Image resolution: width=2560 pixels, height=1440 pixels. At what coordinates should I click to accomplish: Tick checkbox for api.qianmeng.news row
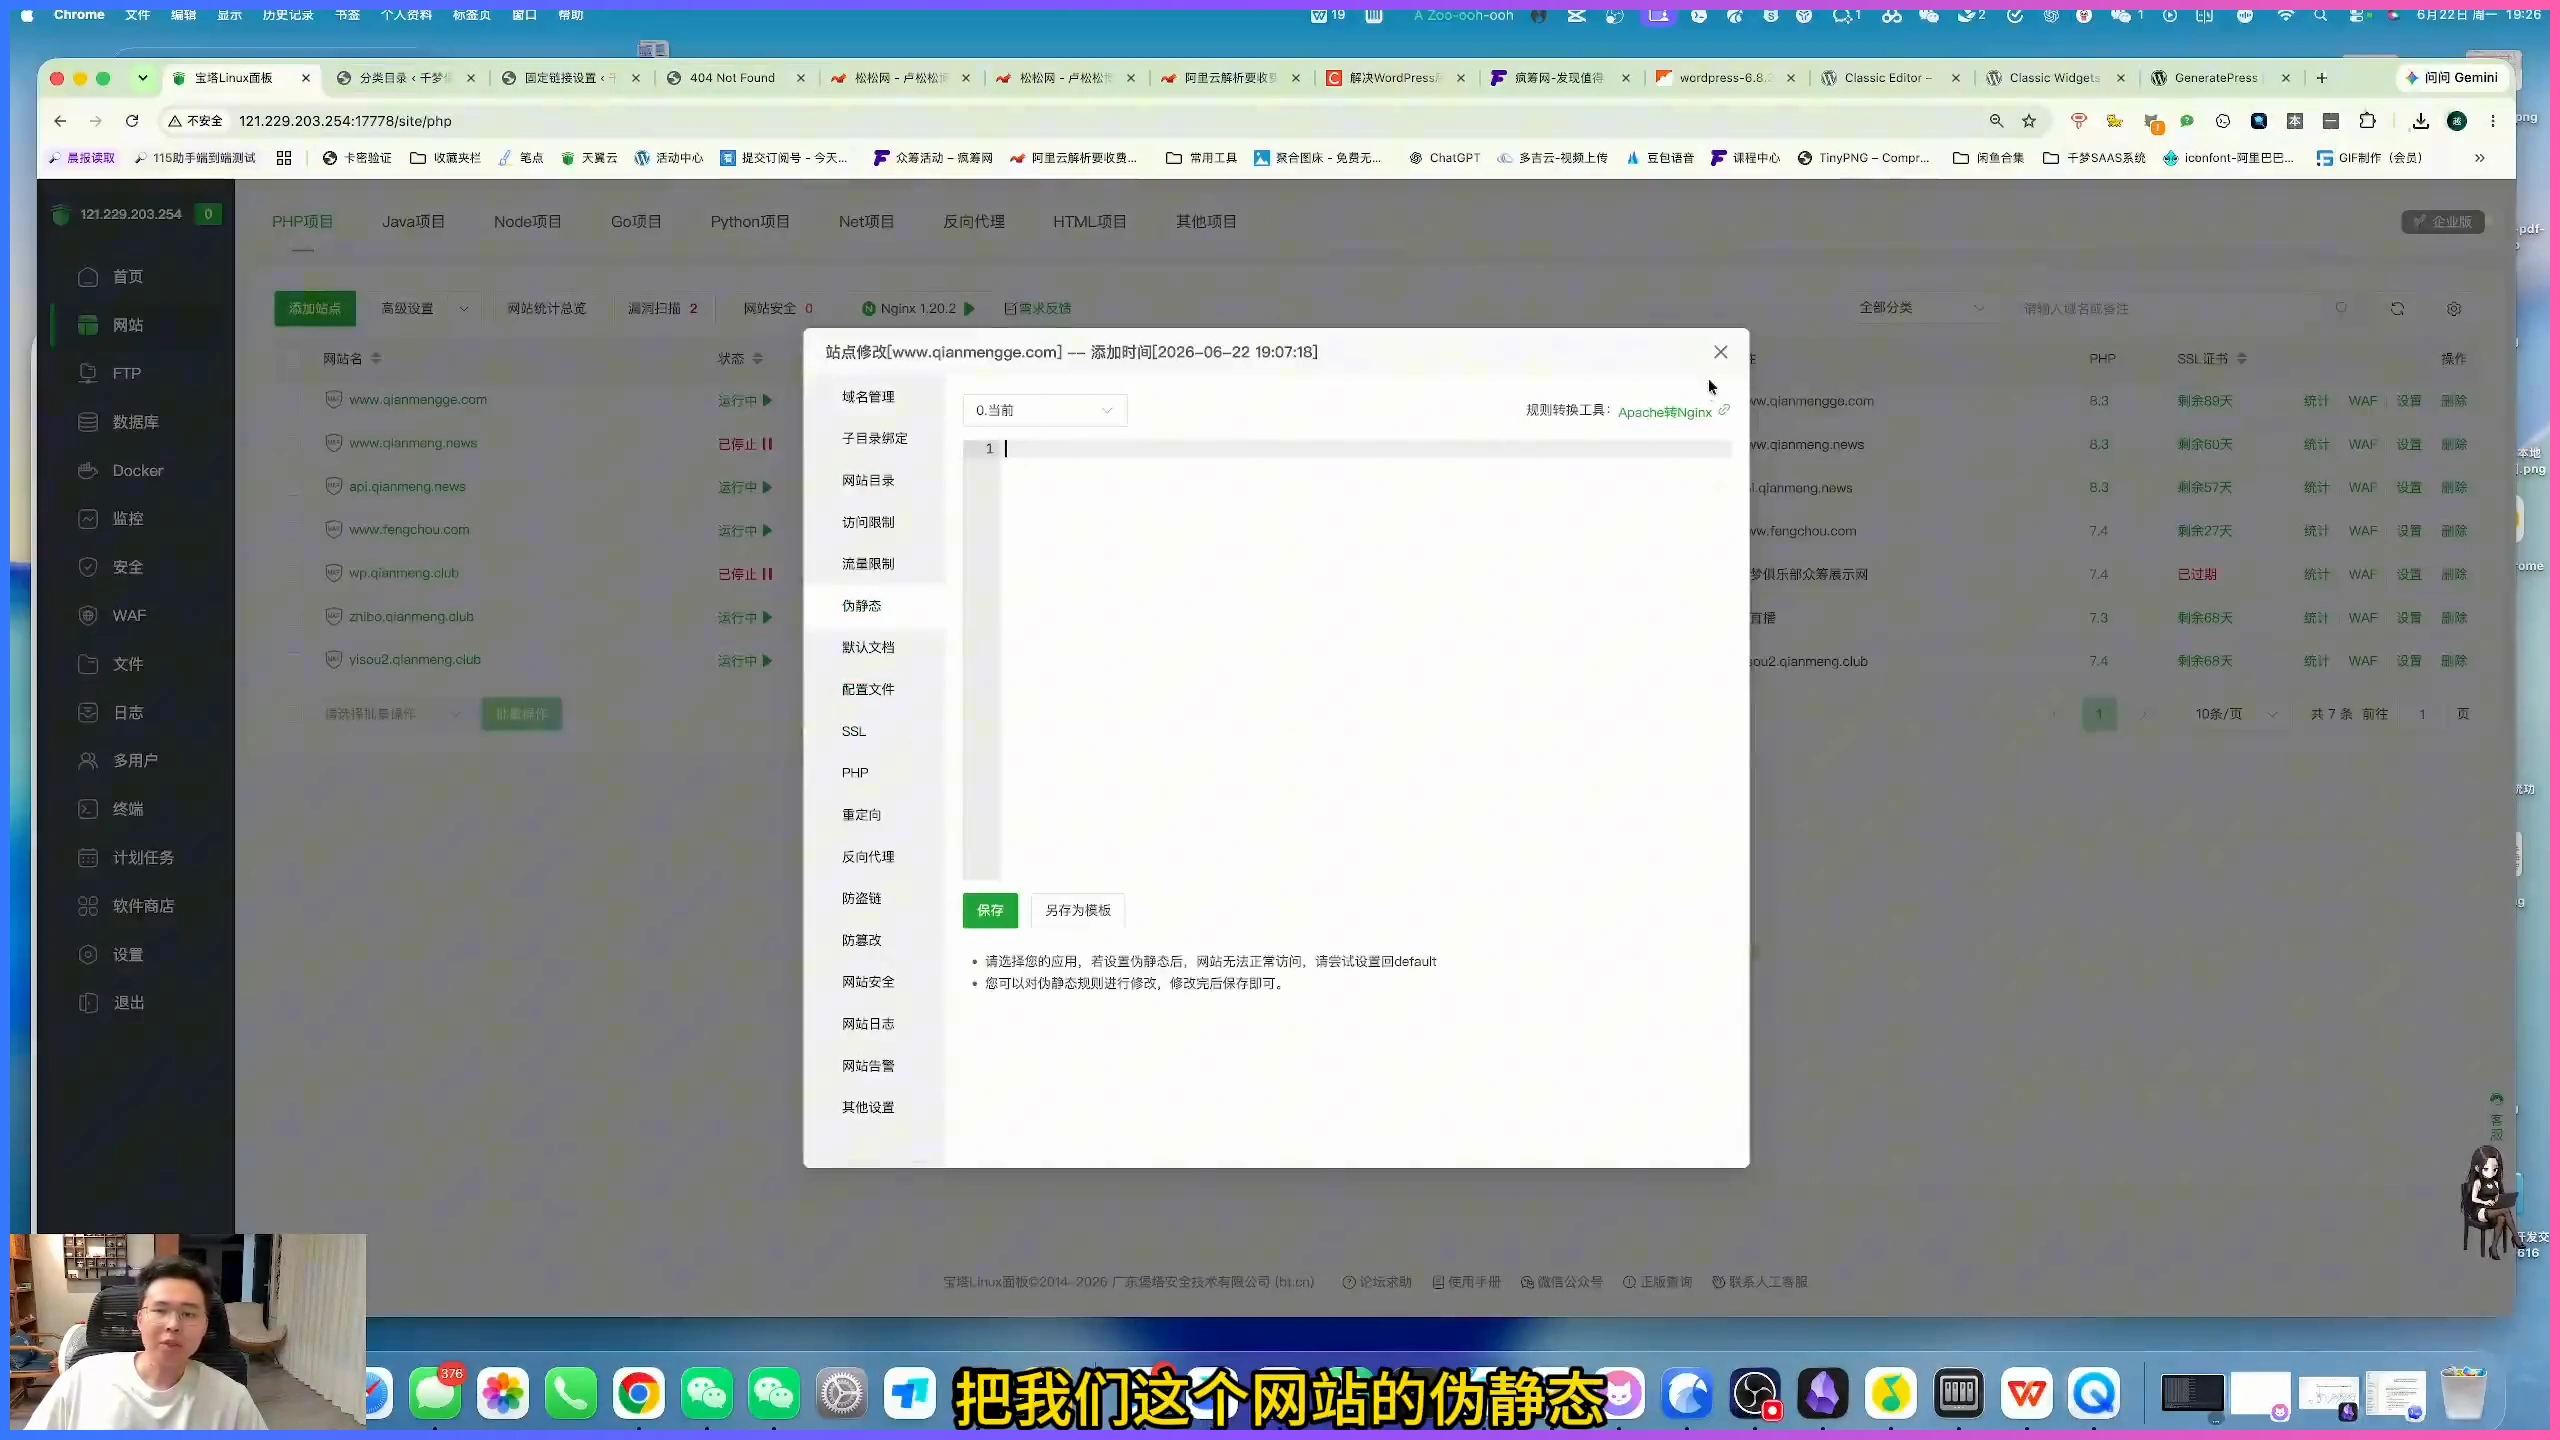coord(293,487)
